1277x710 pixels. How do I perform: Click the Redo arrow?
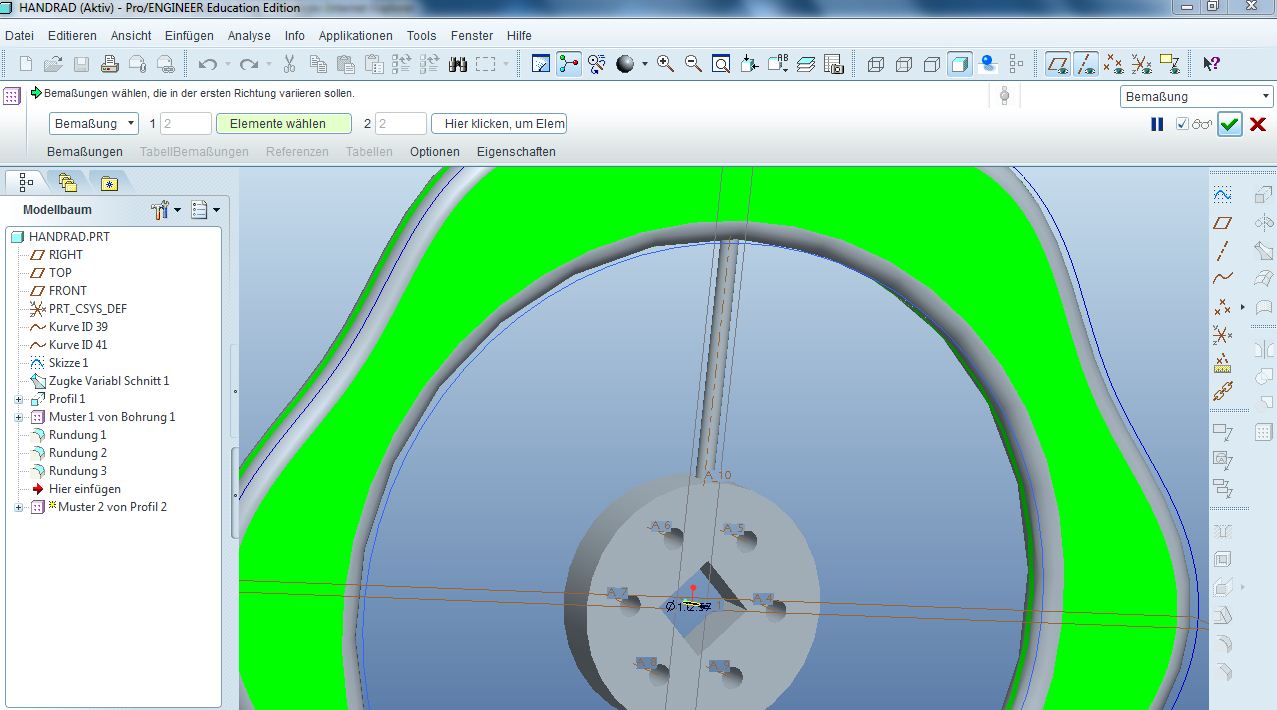pos(249,64)
